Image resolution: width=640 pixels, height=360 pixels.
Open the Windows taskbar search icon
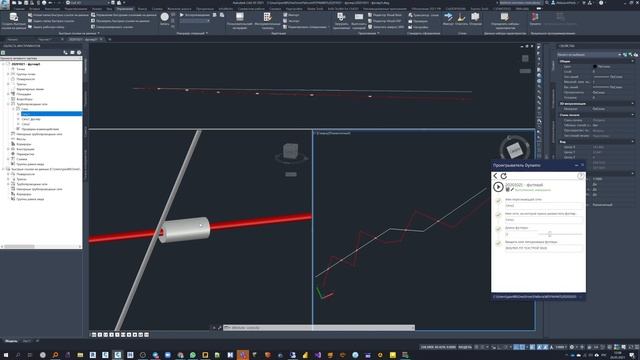(x=18, y=355)
